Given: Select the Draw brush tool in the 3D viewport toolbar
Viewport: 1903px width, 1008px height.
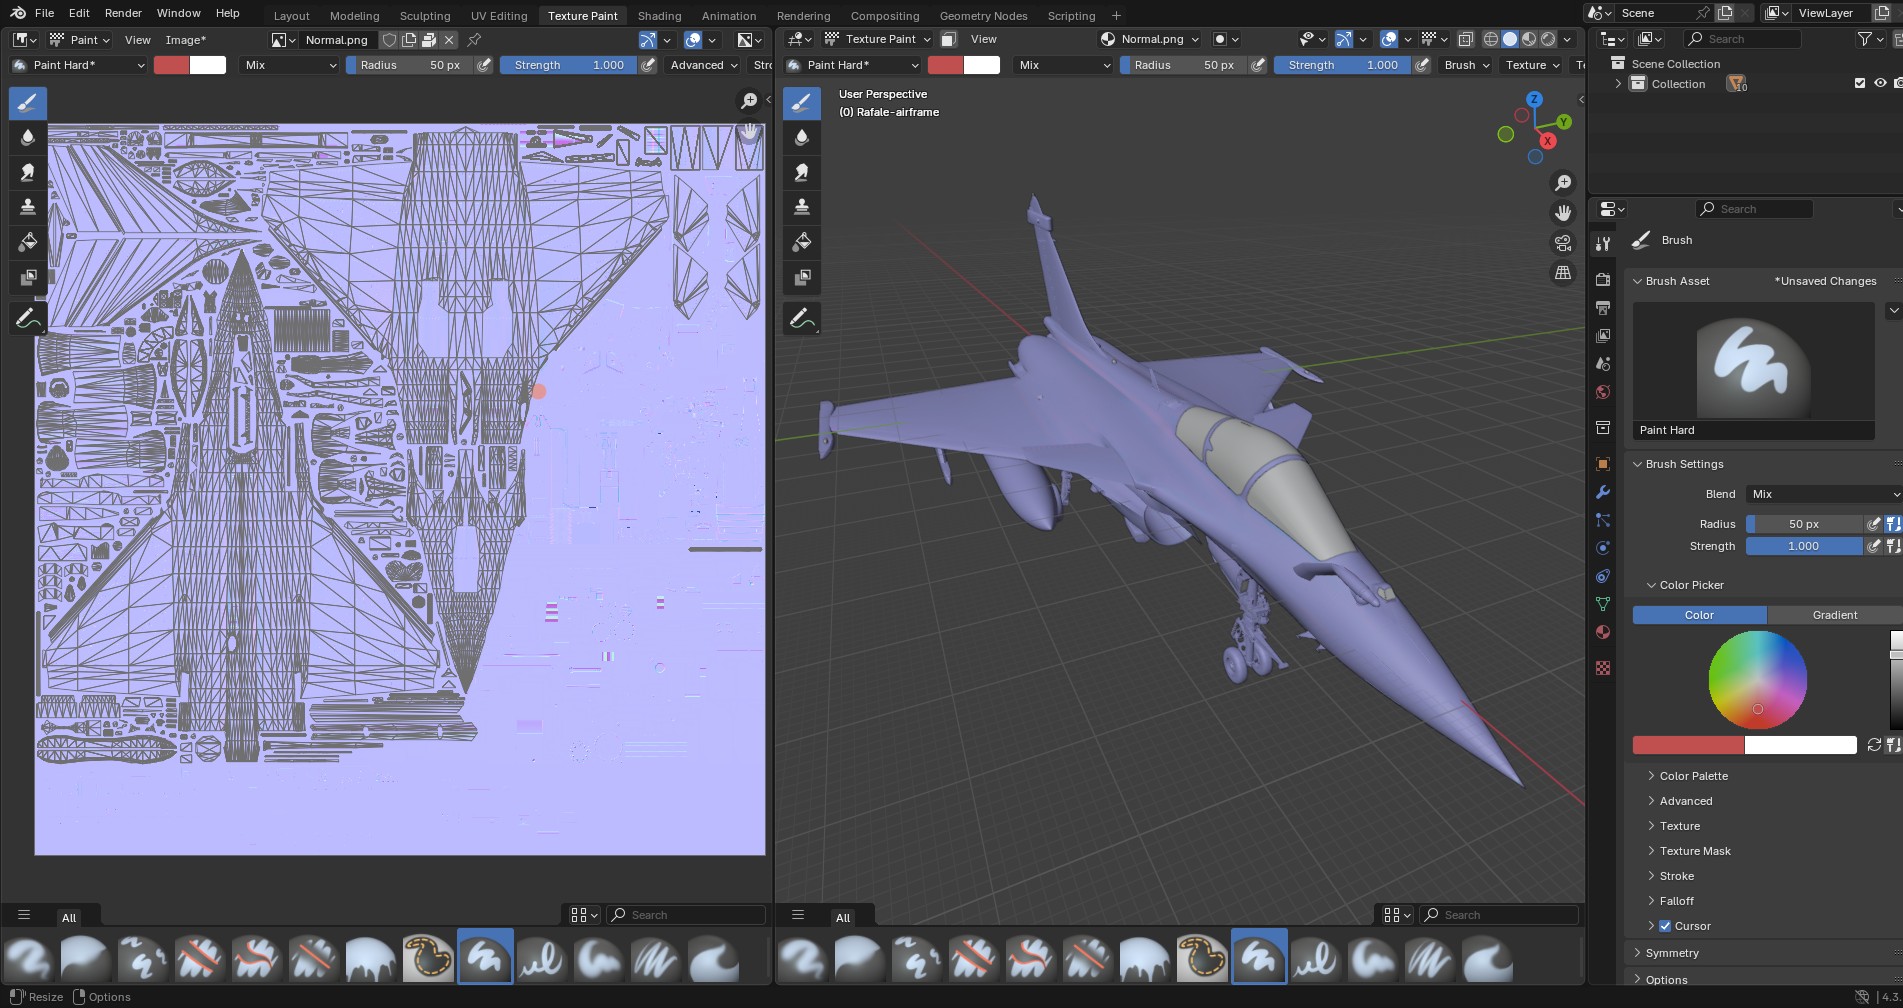Looking at the screenshot, I should tap(801, 102).
